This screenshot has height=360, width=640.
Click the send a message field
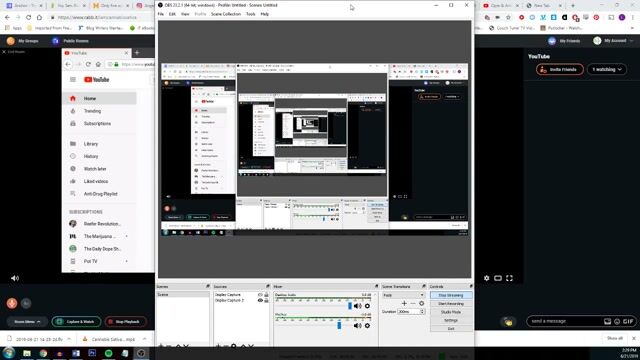tap(566, 321)
